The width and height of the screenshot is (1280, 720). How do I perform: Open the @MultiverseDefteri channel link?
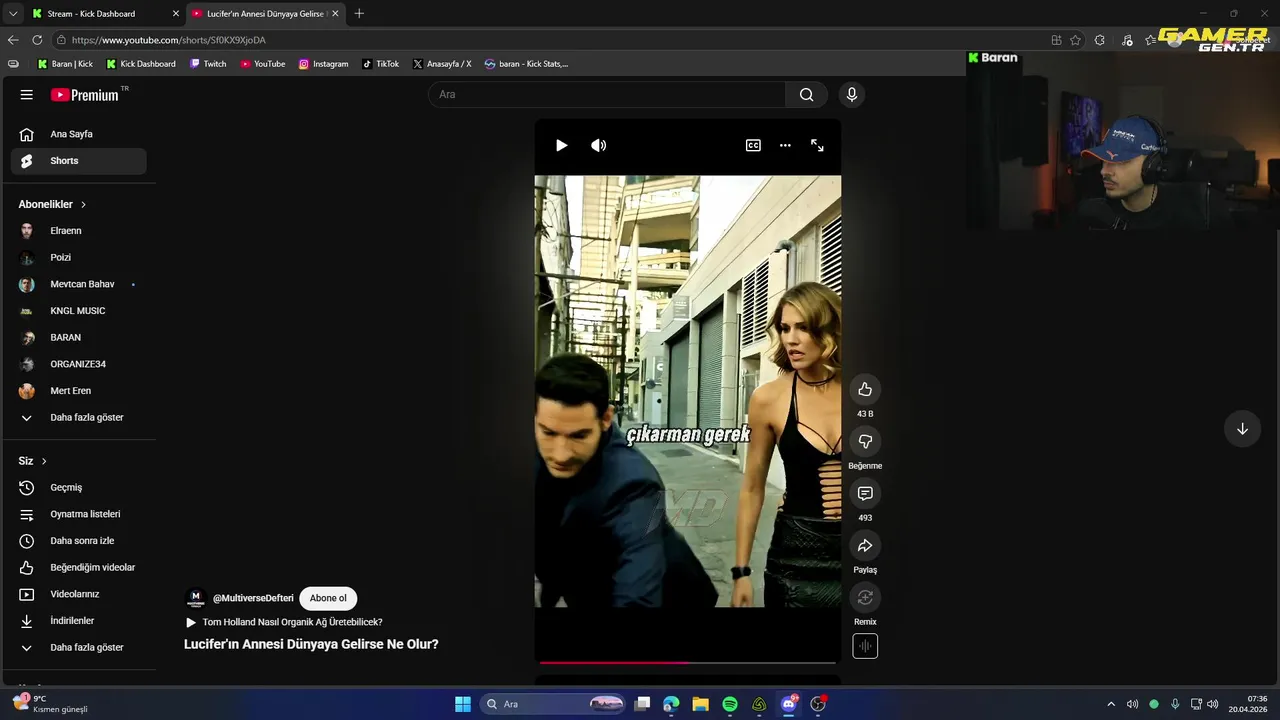(253, 598)
